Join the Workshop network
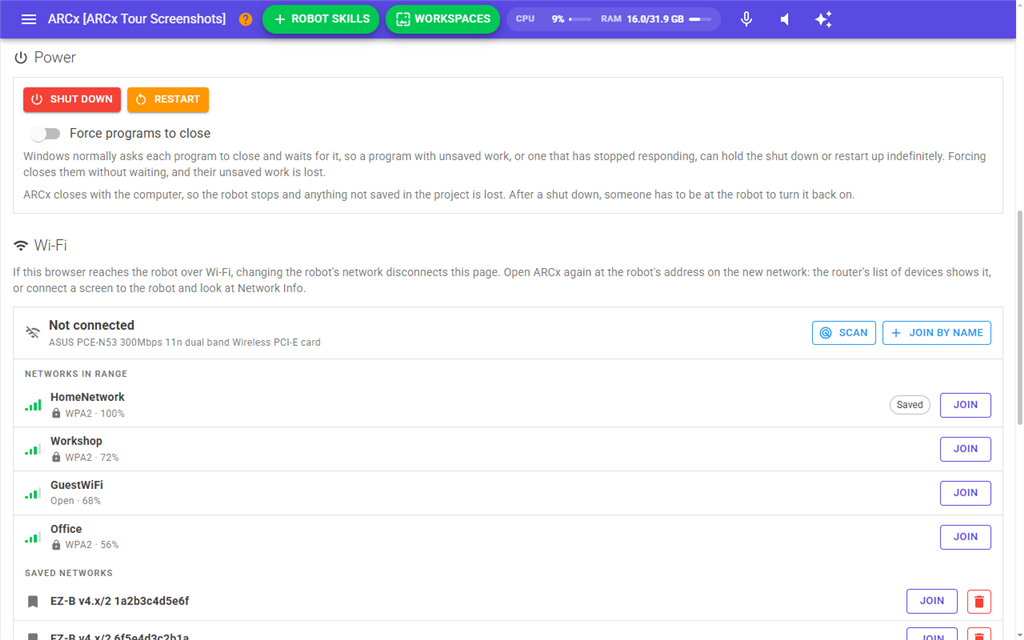Image resolution: width=1024 pixels, height=640 pixels. pyautogui.click(x=965, y=449)
